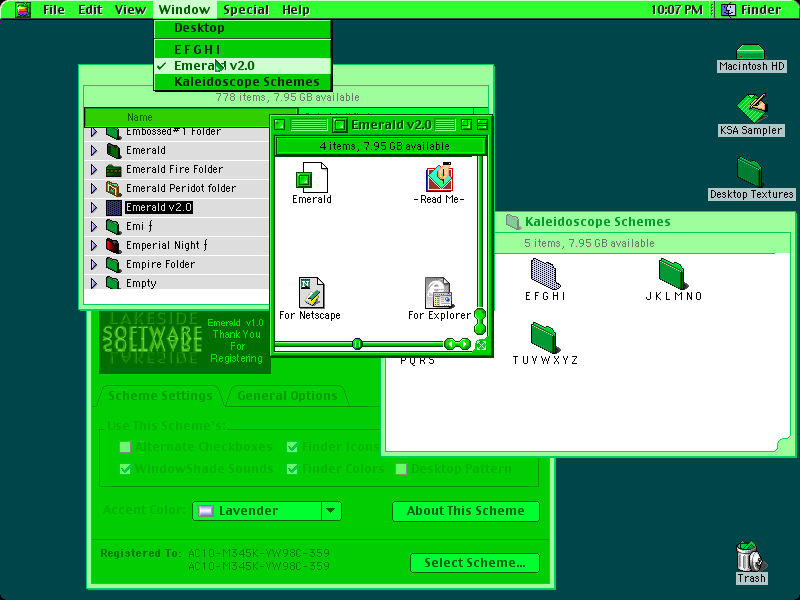Expand Emperial Night folder triangle
Image resolution: width=800 pixels, height=600 pixels.
[x=94, y=245]
